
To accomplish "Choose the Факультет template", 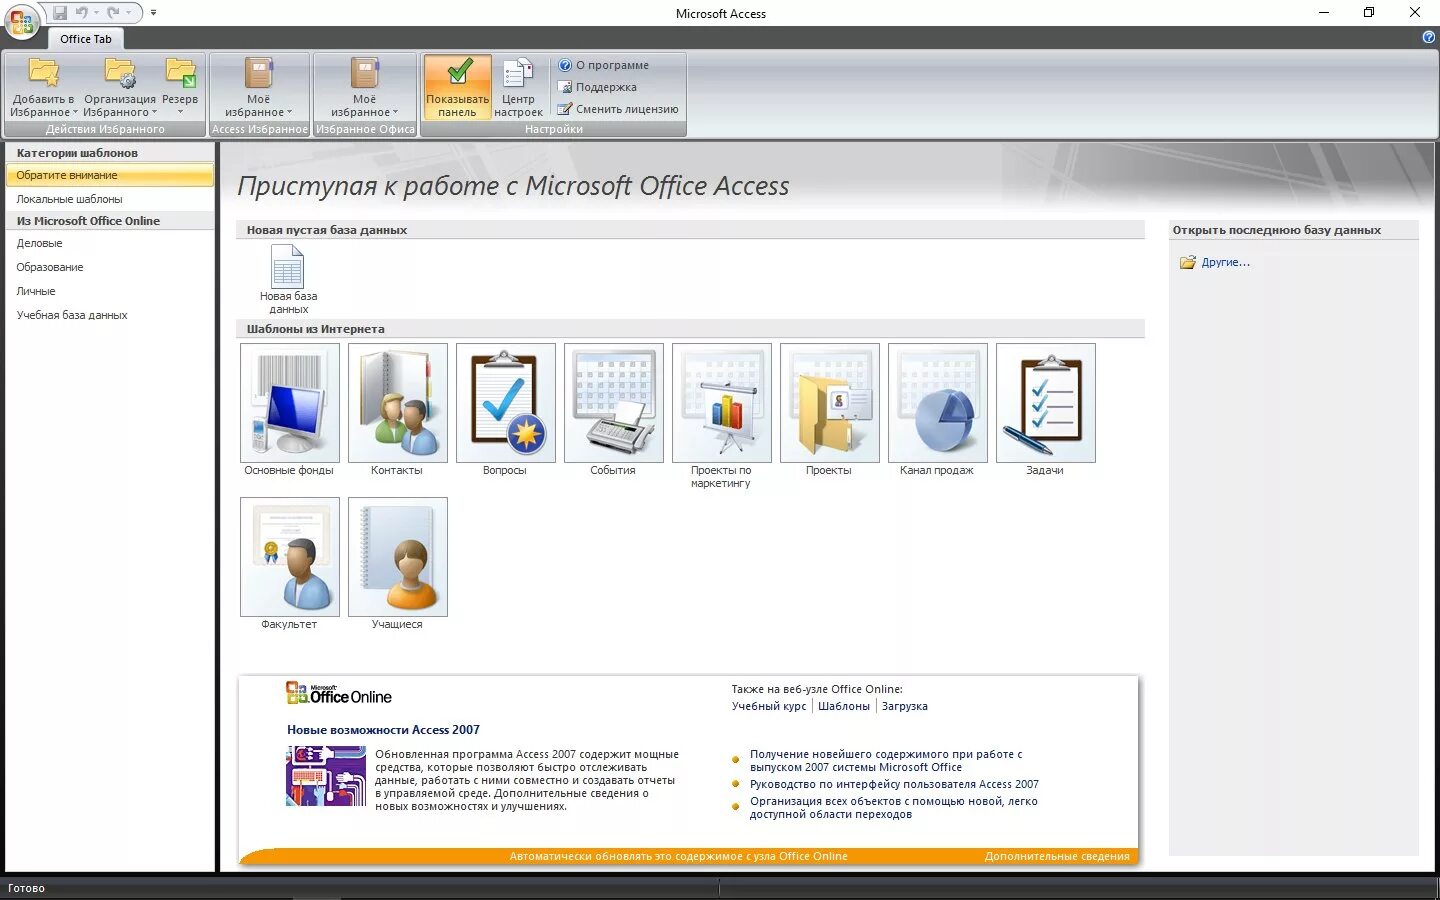I will pos(290,564).
